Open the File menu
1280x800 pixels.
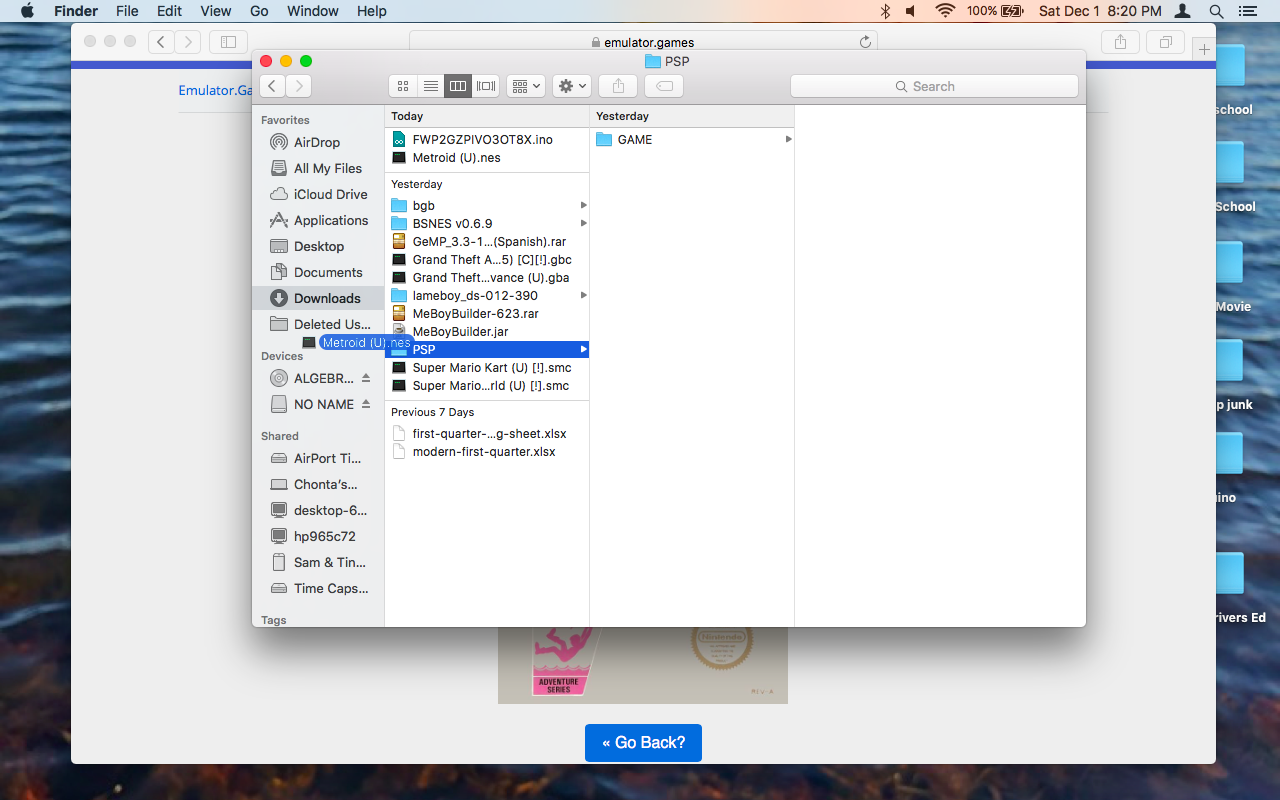(x=127, y=11)
